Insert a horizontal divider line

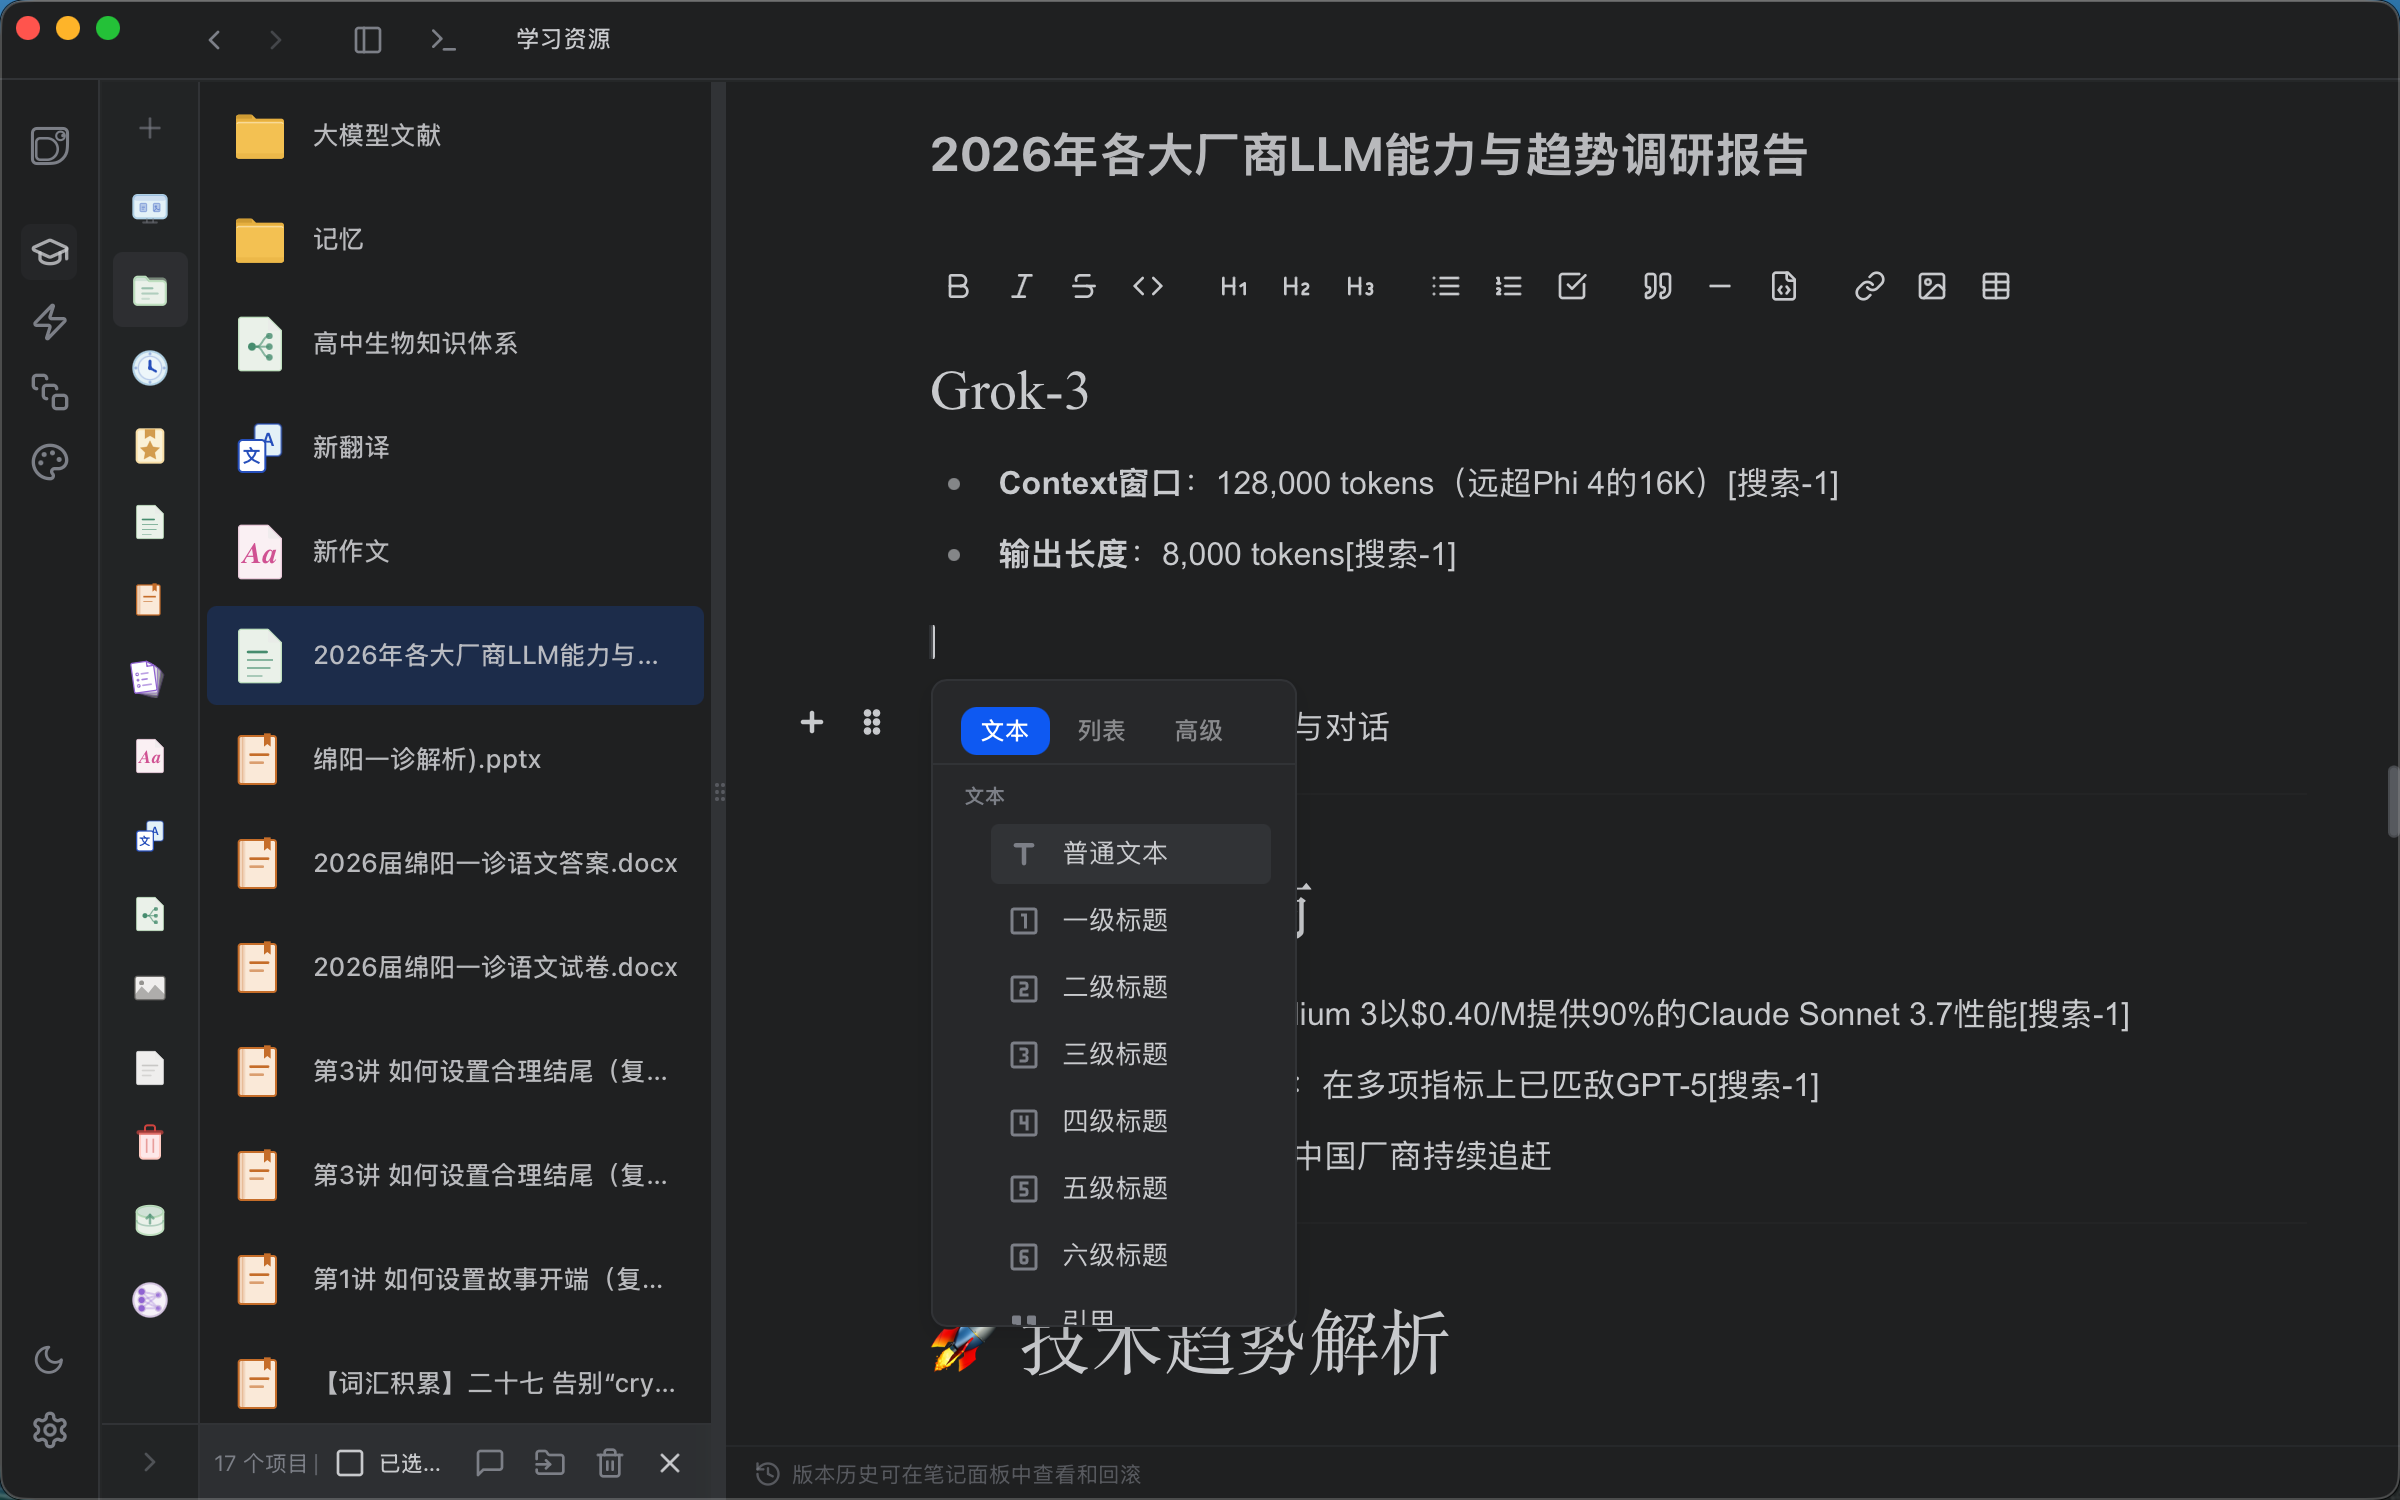(x=1720, y=287)
